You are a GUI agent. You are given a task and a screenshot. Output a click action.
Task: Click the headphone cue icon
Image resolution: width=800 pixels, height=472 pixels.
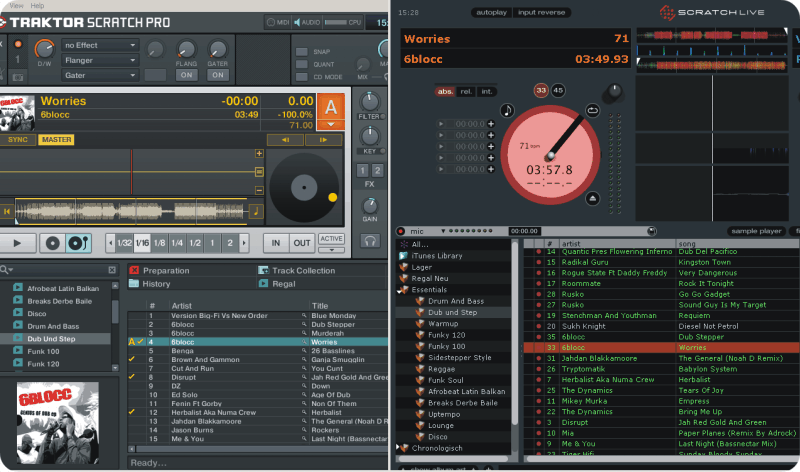pyautogui.click(x=371, y=241)
